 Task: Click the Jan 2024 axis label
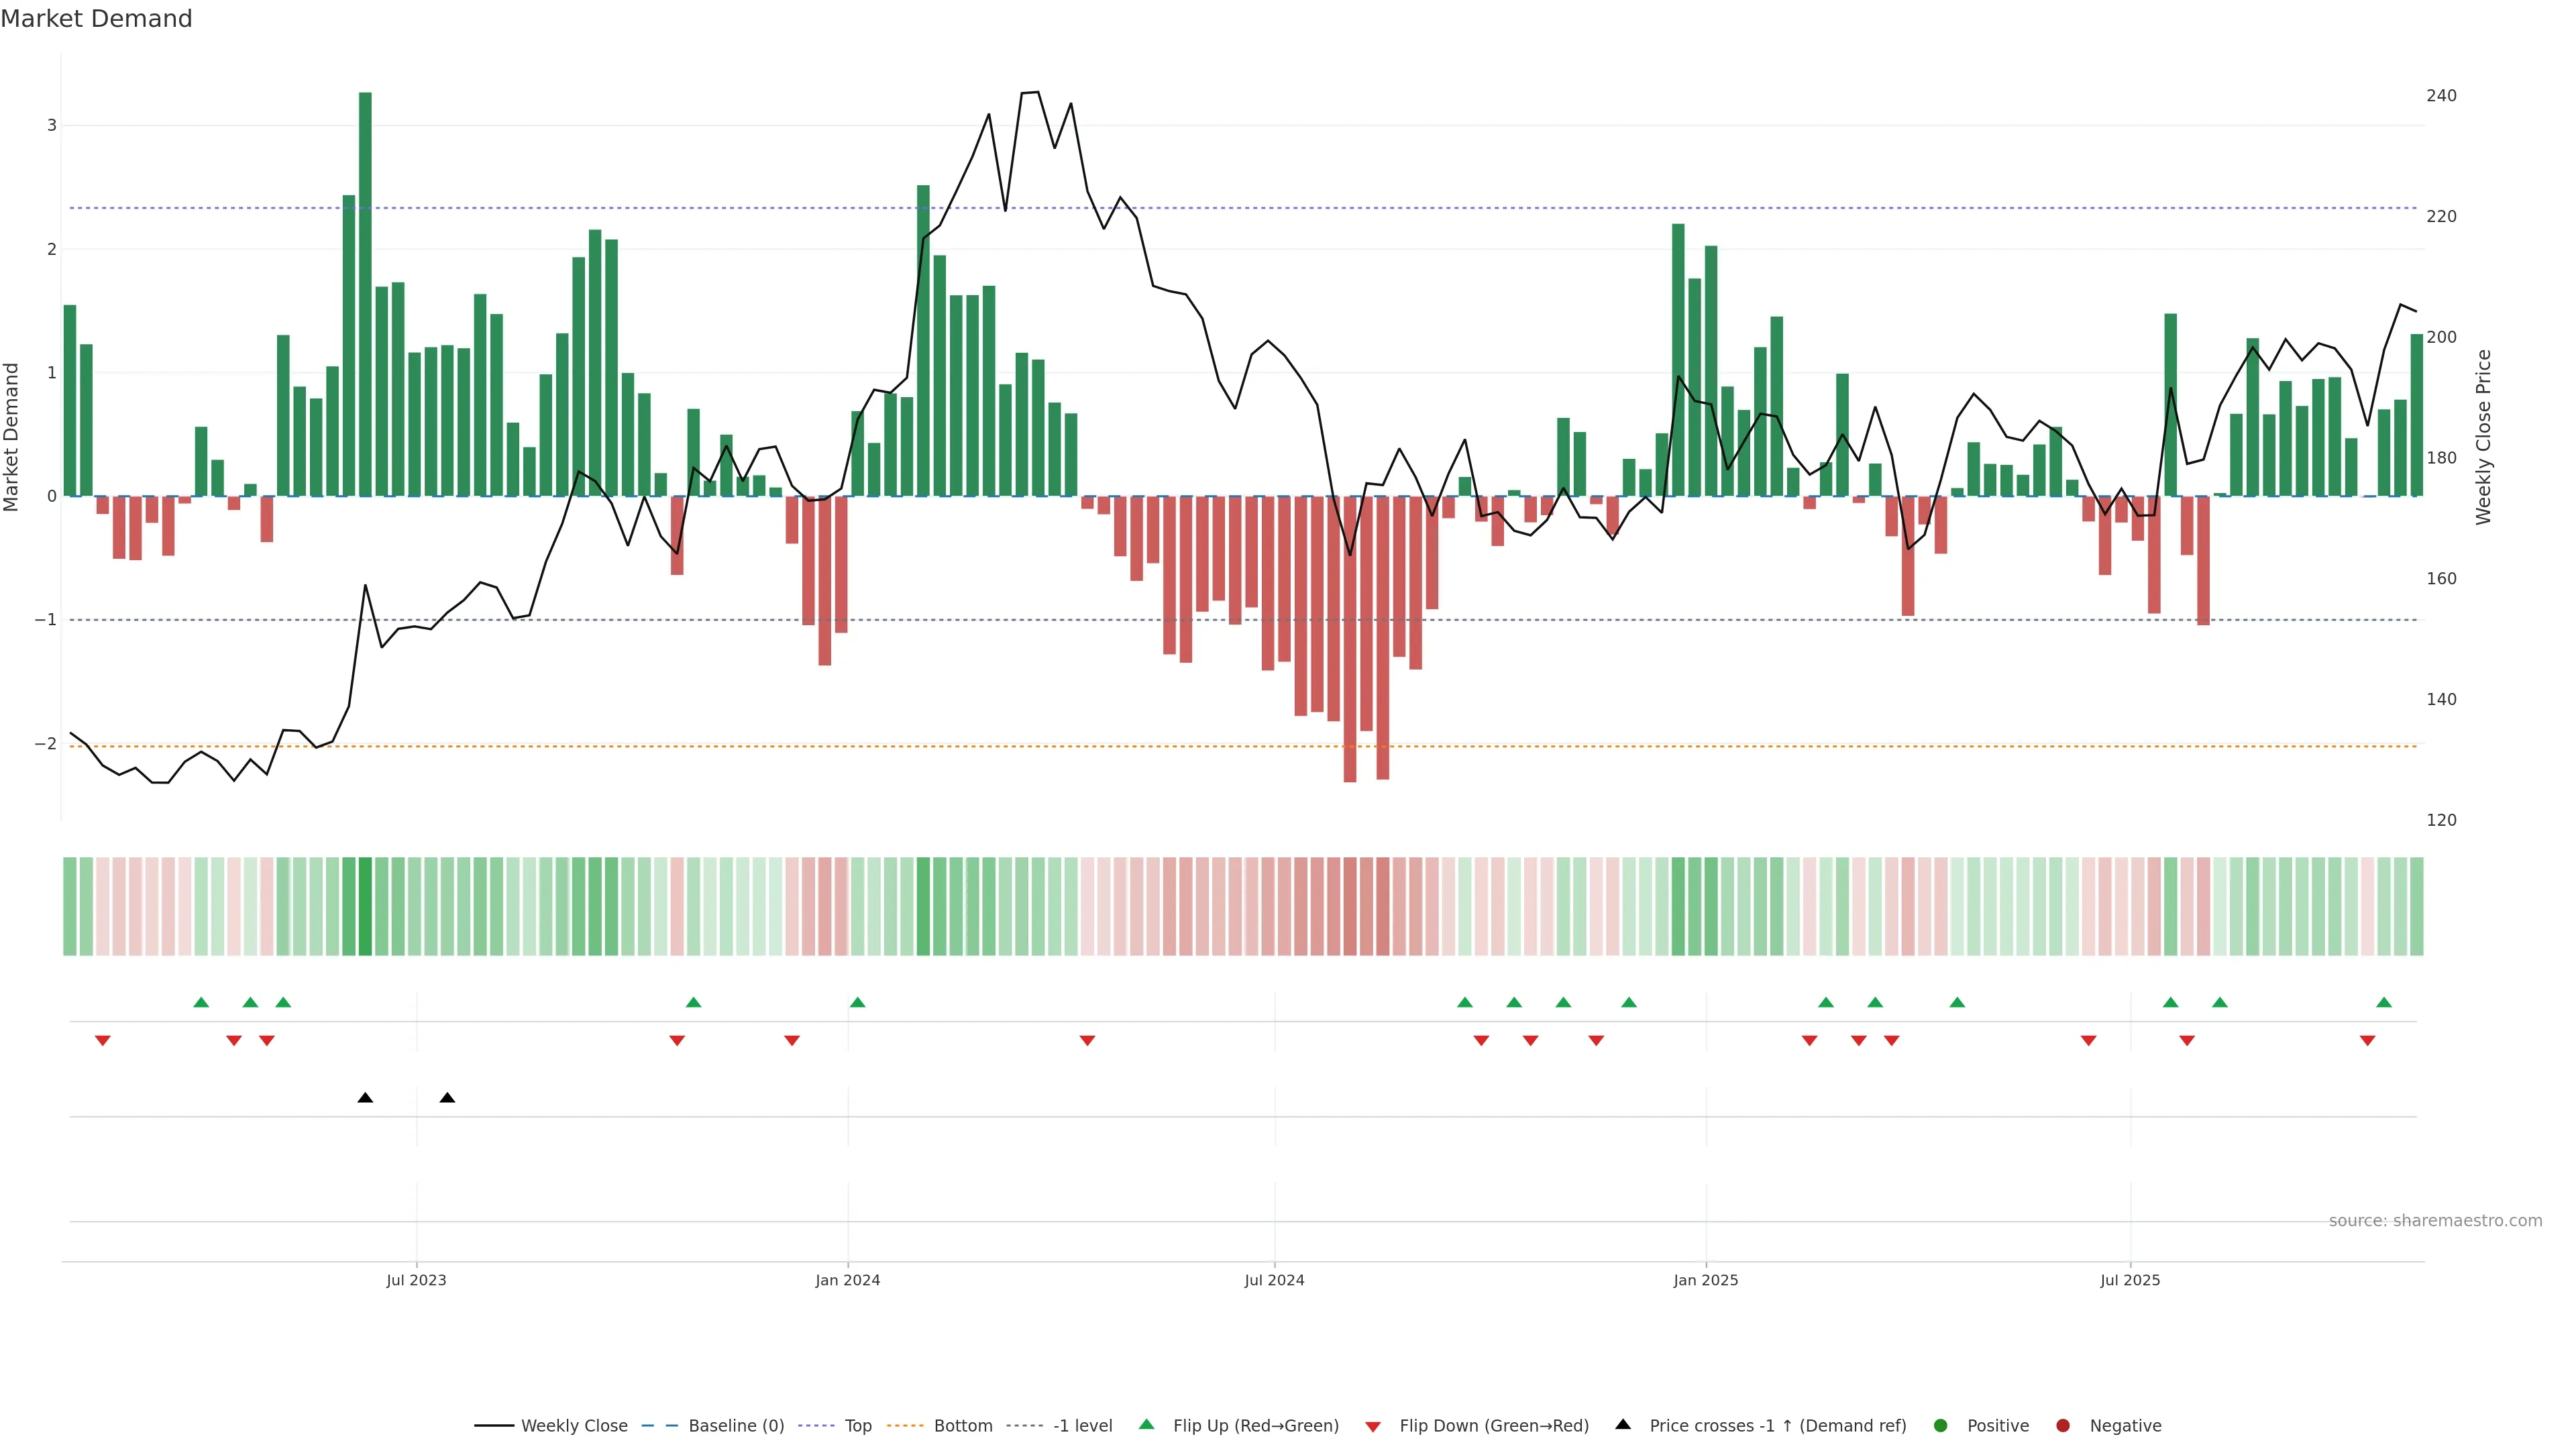click(847, 1280)
